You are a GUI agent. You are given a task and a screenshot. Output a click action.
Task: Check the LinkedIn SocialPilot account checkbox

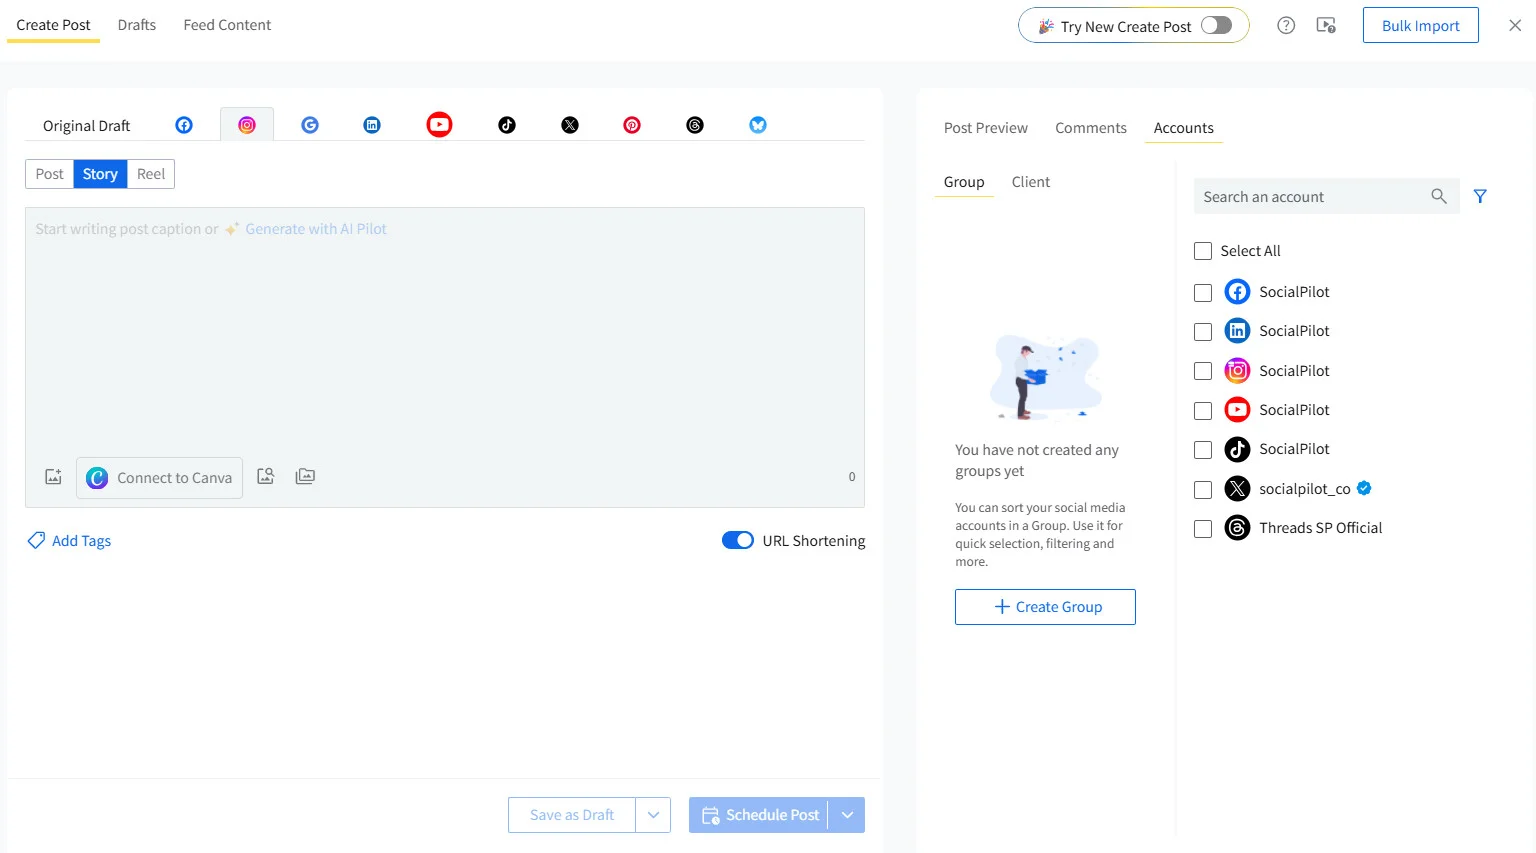[1203, 332]
